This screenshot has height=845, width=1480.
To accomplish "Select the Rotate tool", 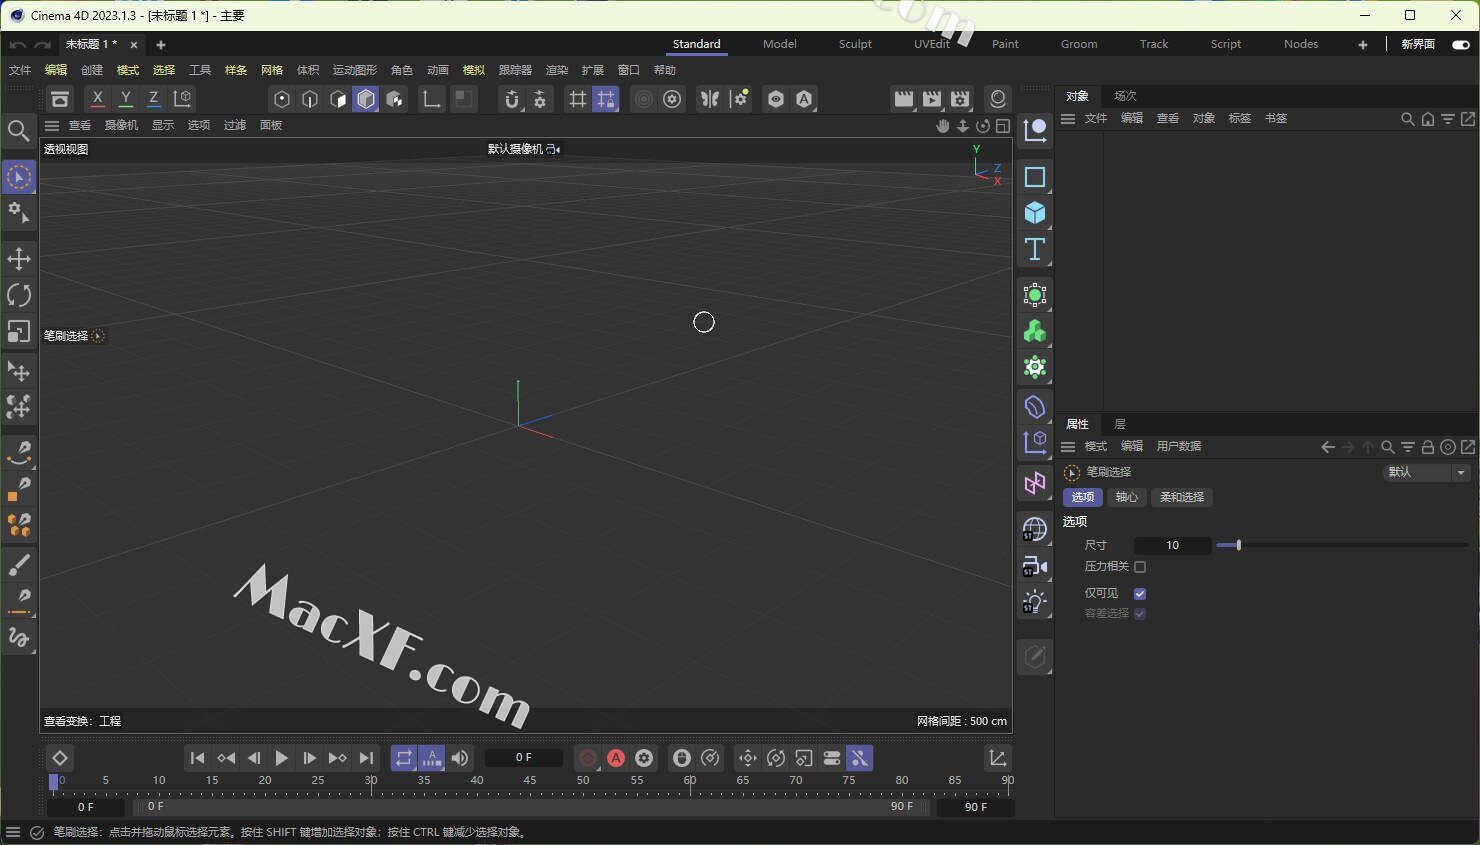I will pyautogui.click(x=19, y=295).
